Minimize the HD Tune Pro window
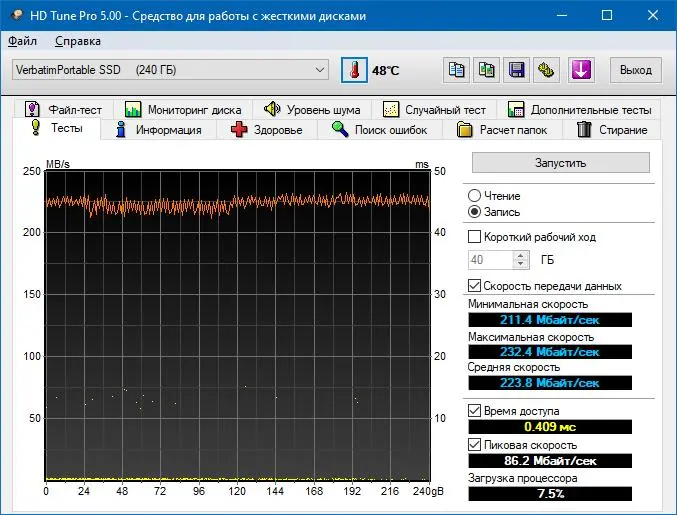 (562, 16)
